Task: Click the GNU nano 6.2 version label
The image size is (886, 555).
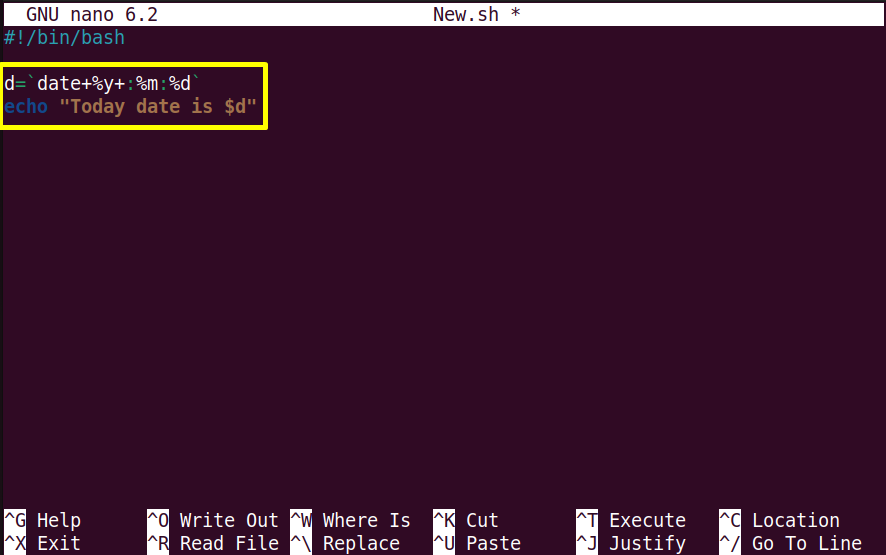Action: (x=92, y=14)
